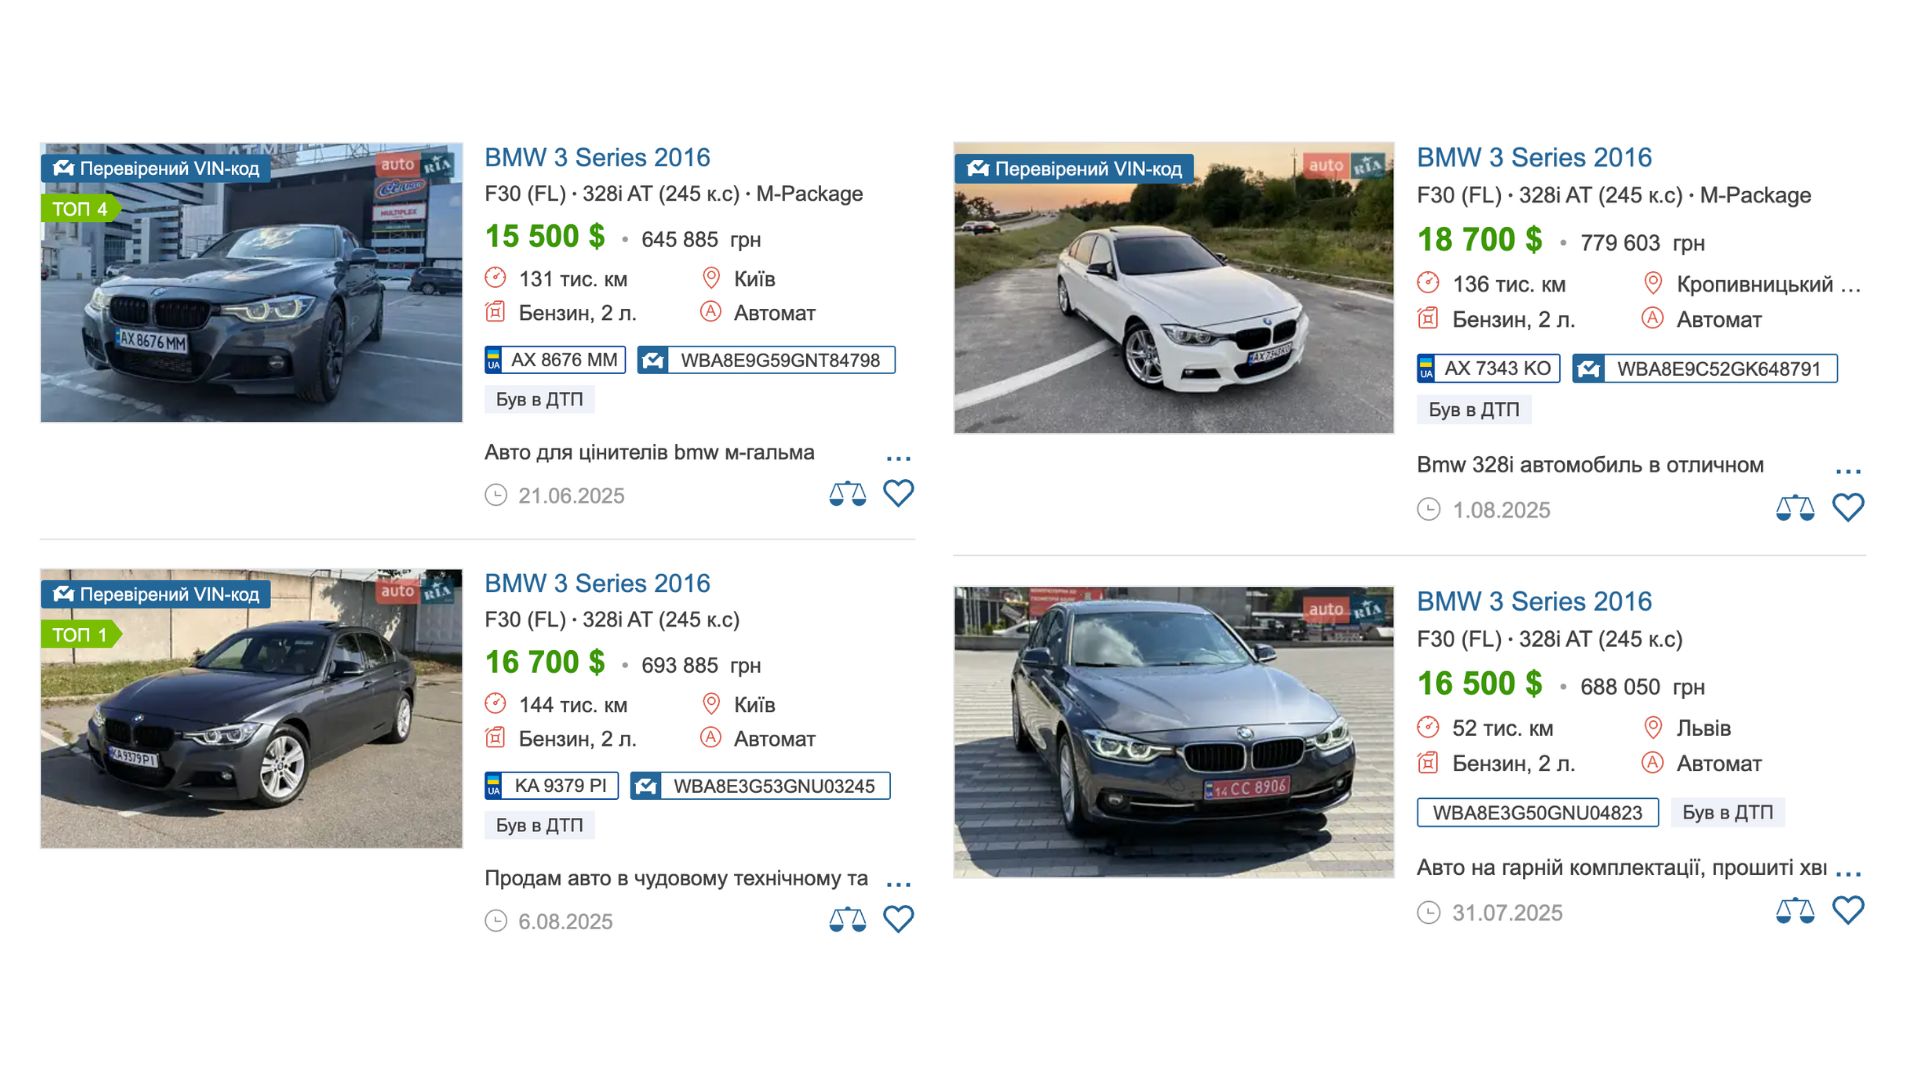Favorite the 18 700 $ BMW listing
The image size is (1920, 1080).
click(x=1847, y=508)
